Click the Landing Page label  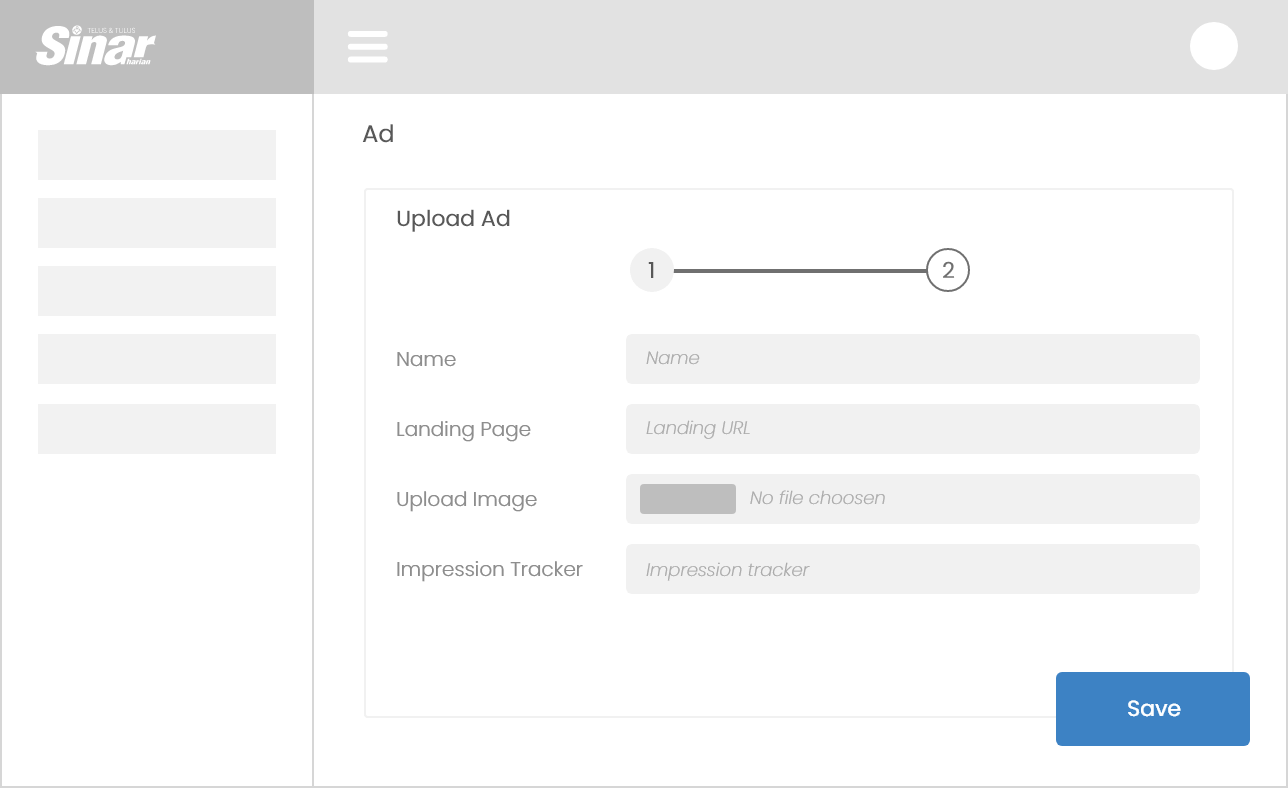(463, 429)
